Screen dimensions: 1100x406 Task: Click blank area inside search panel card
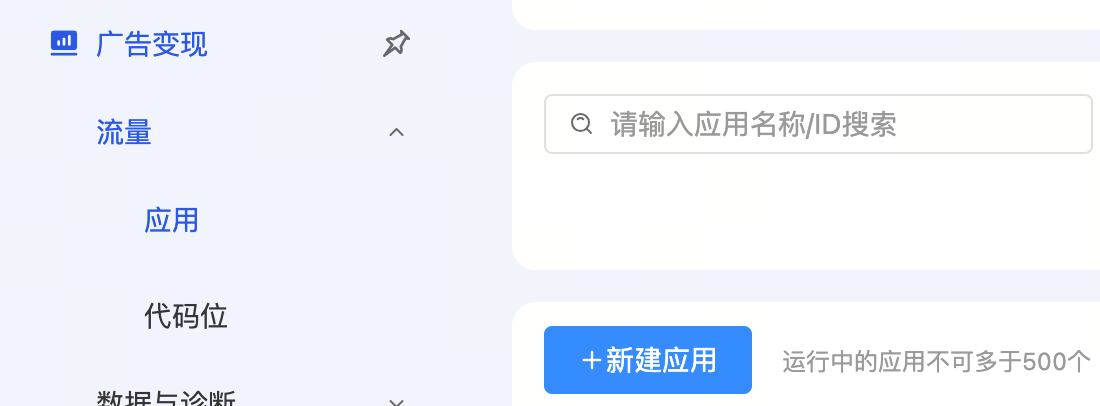click(807, 210)
